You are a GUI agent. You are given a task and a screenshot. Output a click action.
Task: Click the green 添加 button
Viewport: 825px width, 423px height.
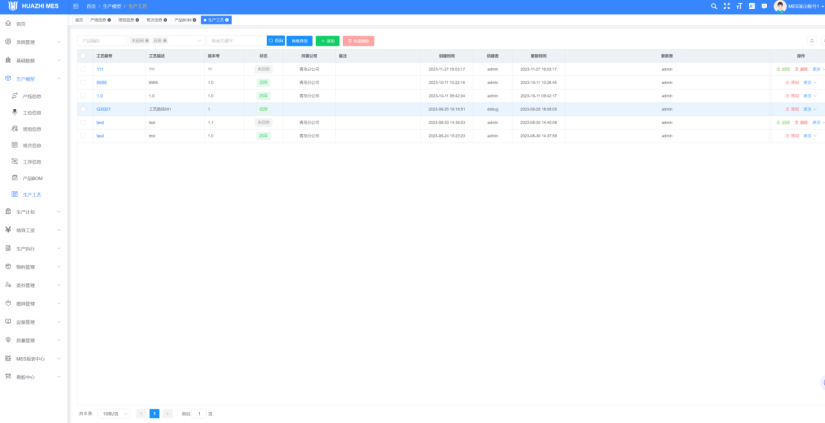327,41
